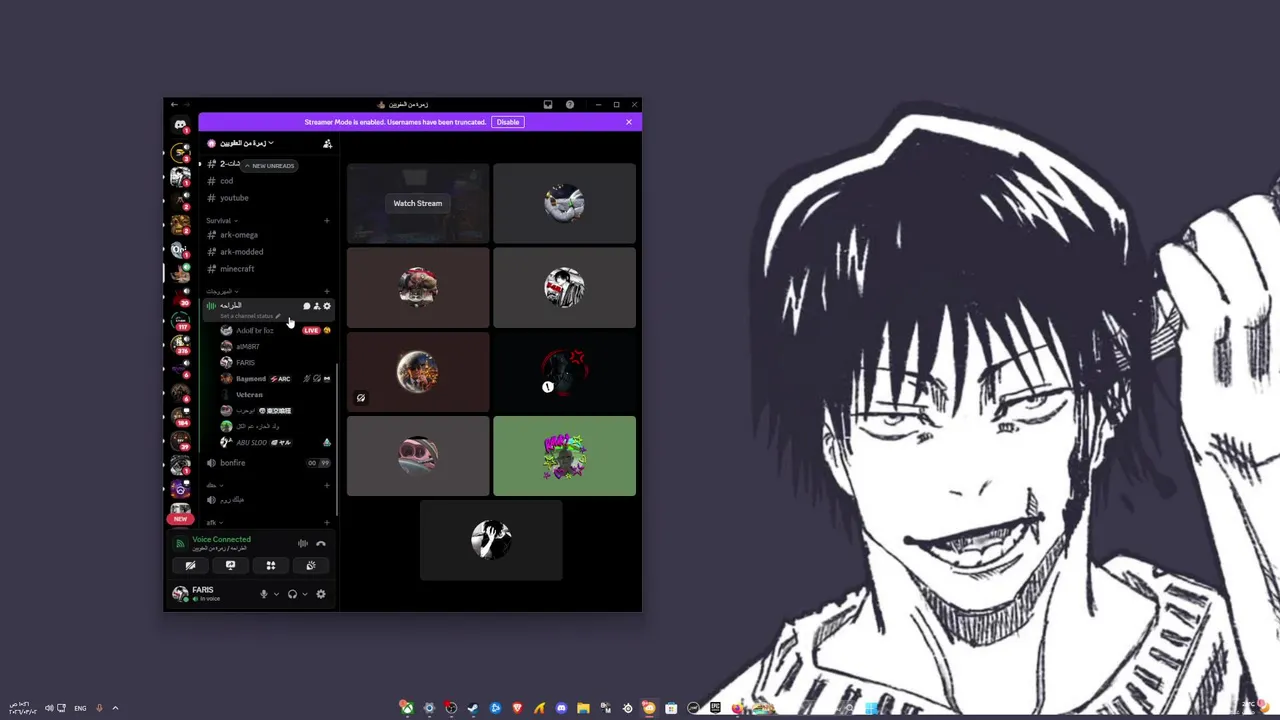Switch the ENG language indicator in taskbar
This screenshot has height=720, width=1280.
80,708
